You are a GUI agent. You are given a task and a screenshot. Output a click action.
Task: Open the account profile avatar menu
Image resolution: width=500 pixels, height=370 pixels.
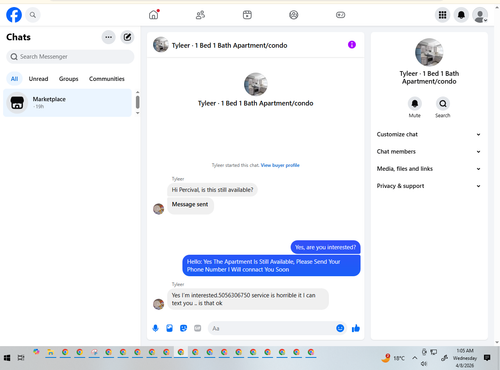pyautogui.click(x=480, y=15)
